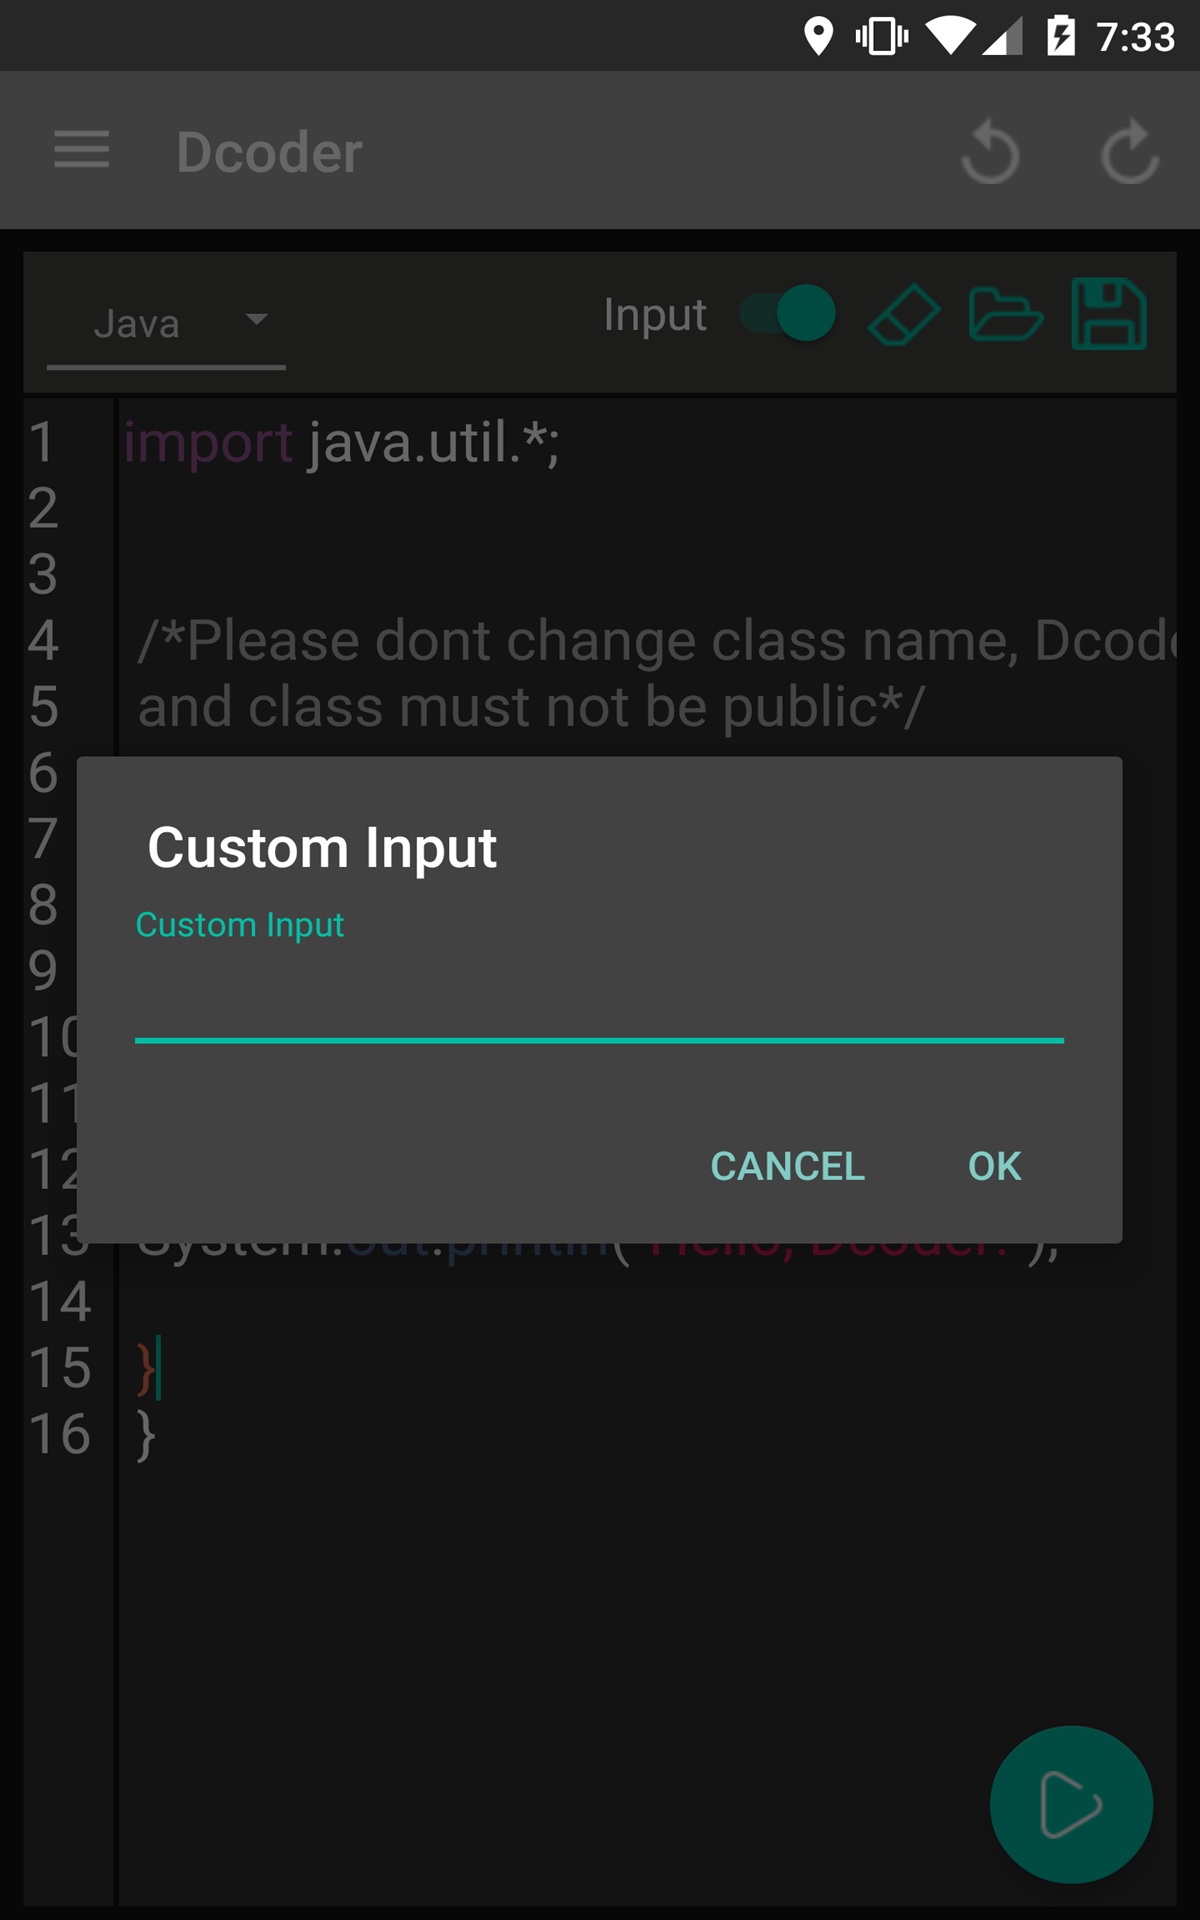Tap line number 1 in the gutter
This screenshot has width=1200, height=1920.
(x=44, y=443)
